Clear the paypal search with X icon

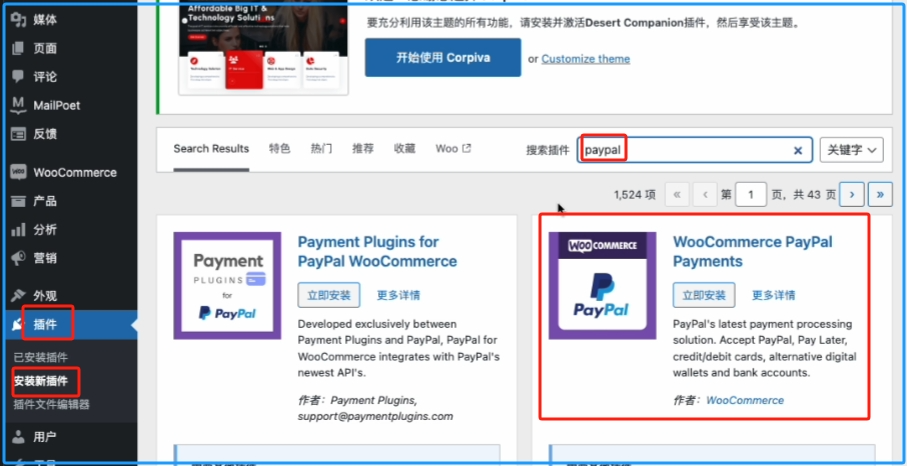coord(798,150)
